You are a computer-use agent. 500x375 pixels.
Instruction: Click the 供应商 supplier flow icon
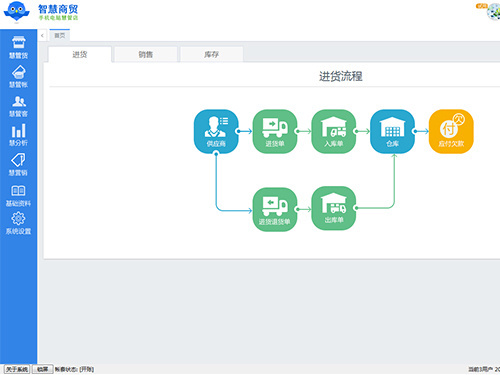[x=216, y=131]
